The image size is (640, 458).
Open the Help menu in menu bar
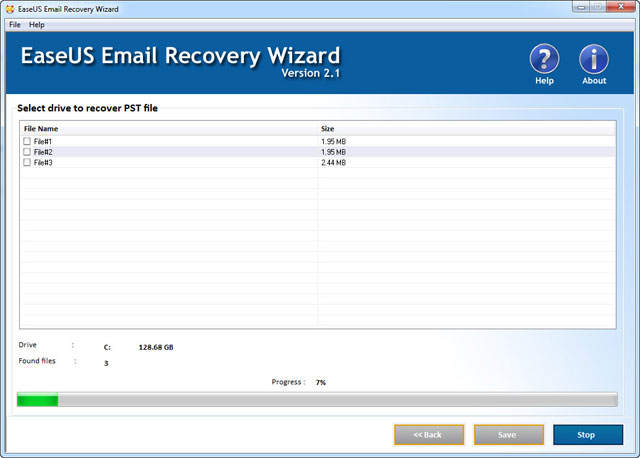[x=37, y=25]
